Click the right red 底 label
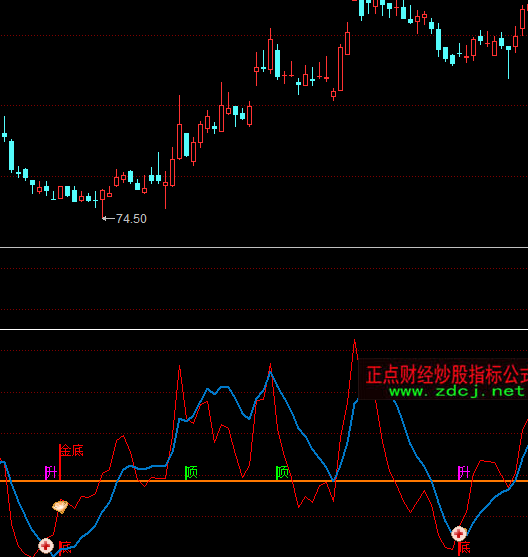This screenshot has height=557, width=528. pyautogui.click(x=464, y=548)
